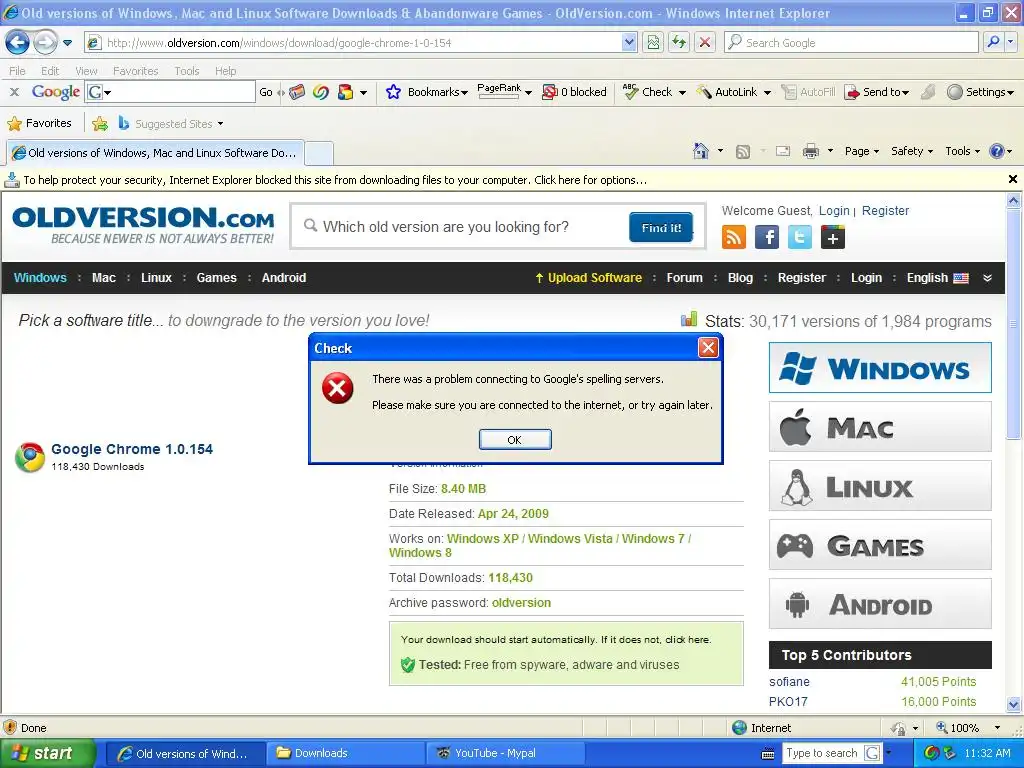Click the Upload Software link

[588, 278]
